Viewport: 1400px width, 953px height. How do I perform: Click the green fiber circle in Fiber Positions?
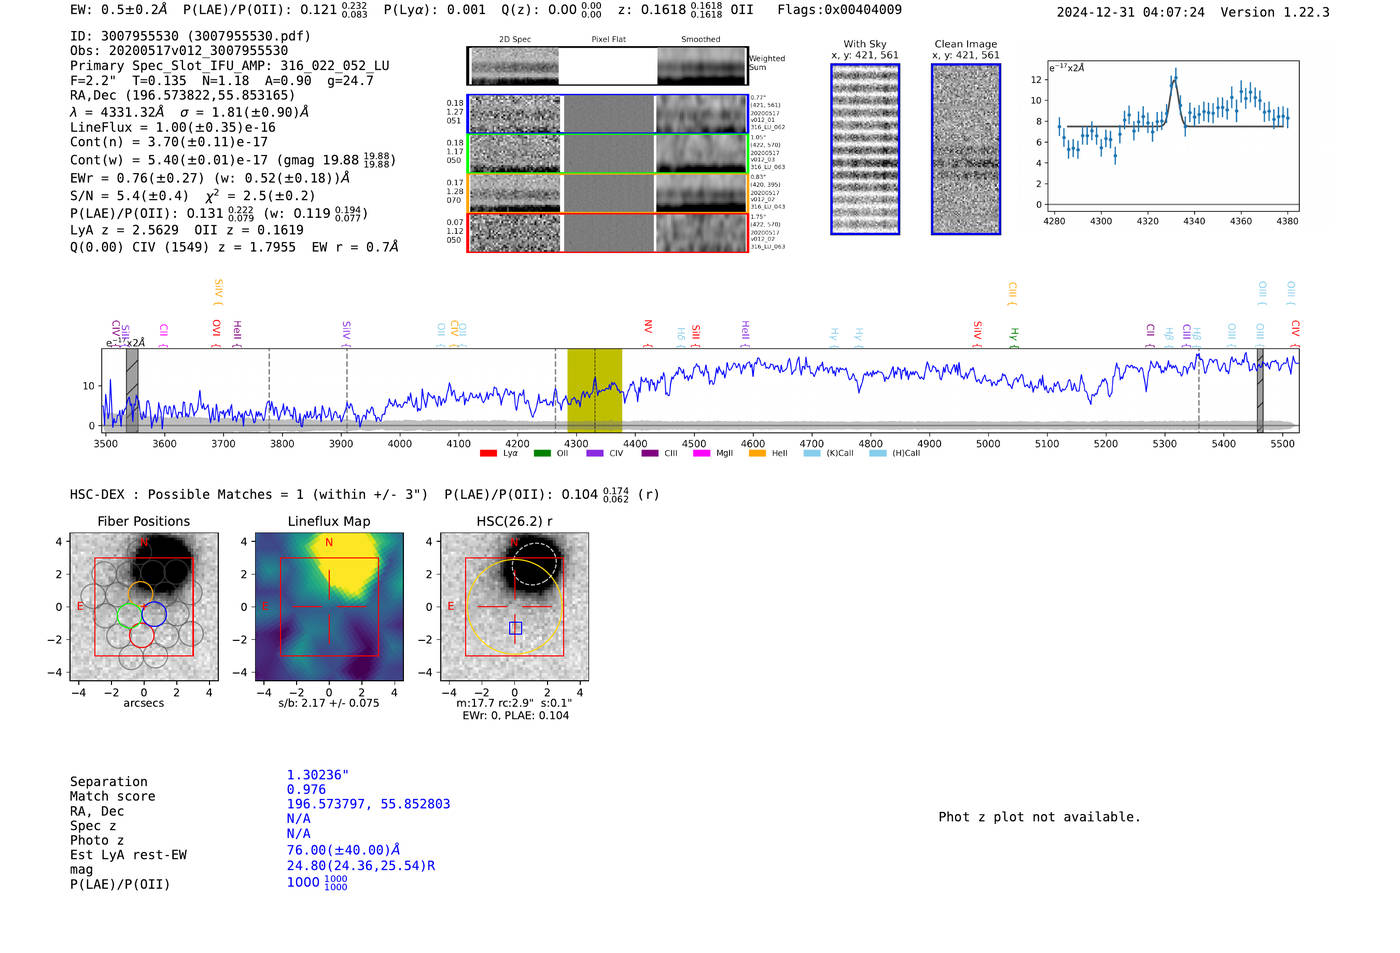pyautogui.click(x=130, y=615)
